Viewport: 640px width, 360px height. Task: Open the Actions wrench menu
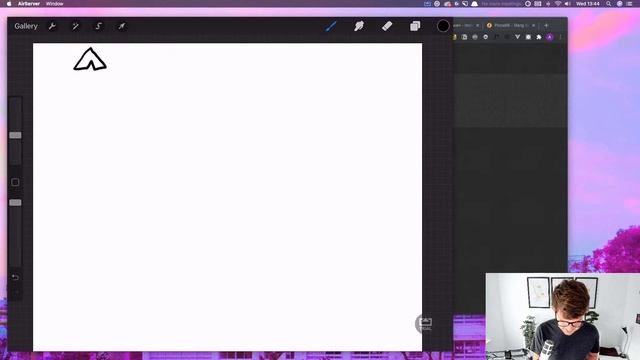coord(52,26)
